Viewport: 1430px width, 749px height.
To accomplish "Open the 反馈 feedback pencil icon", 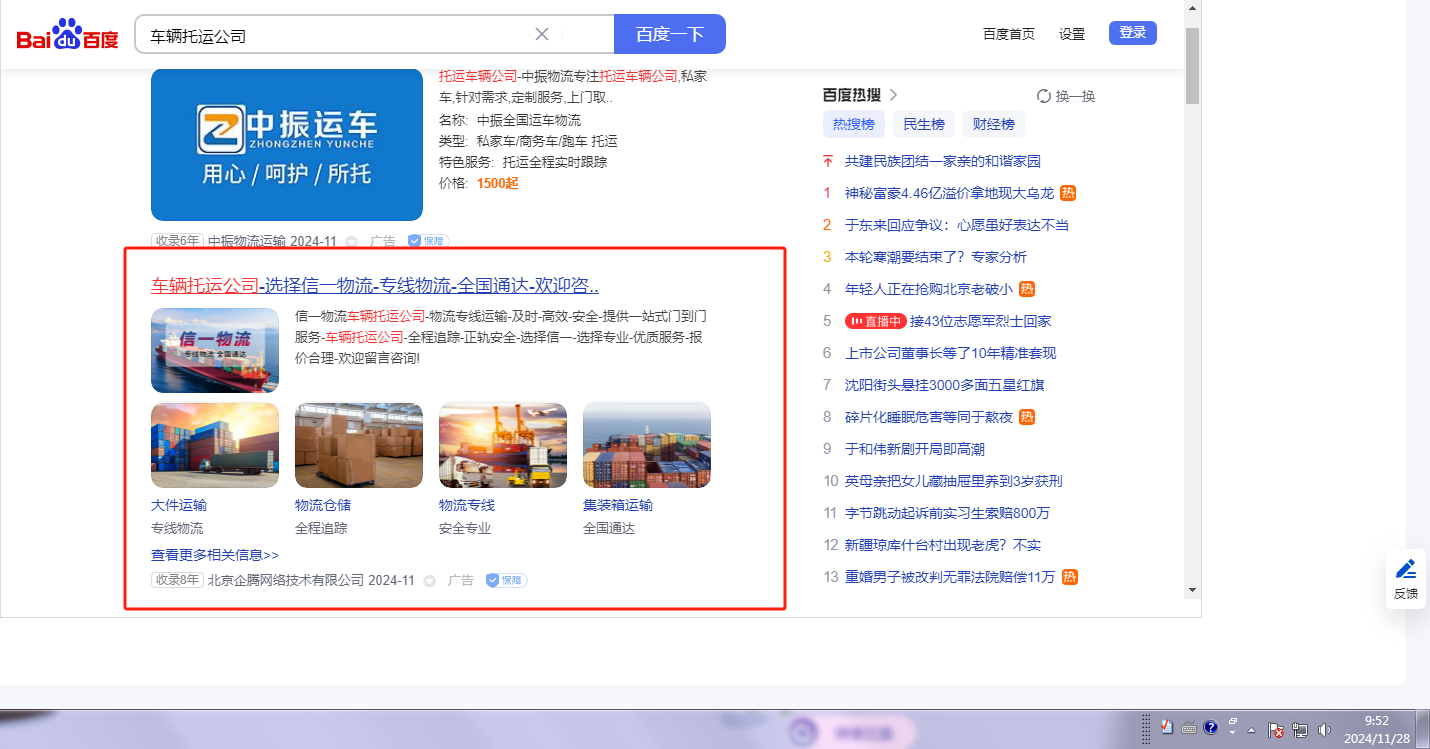I will [1406, 570].
